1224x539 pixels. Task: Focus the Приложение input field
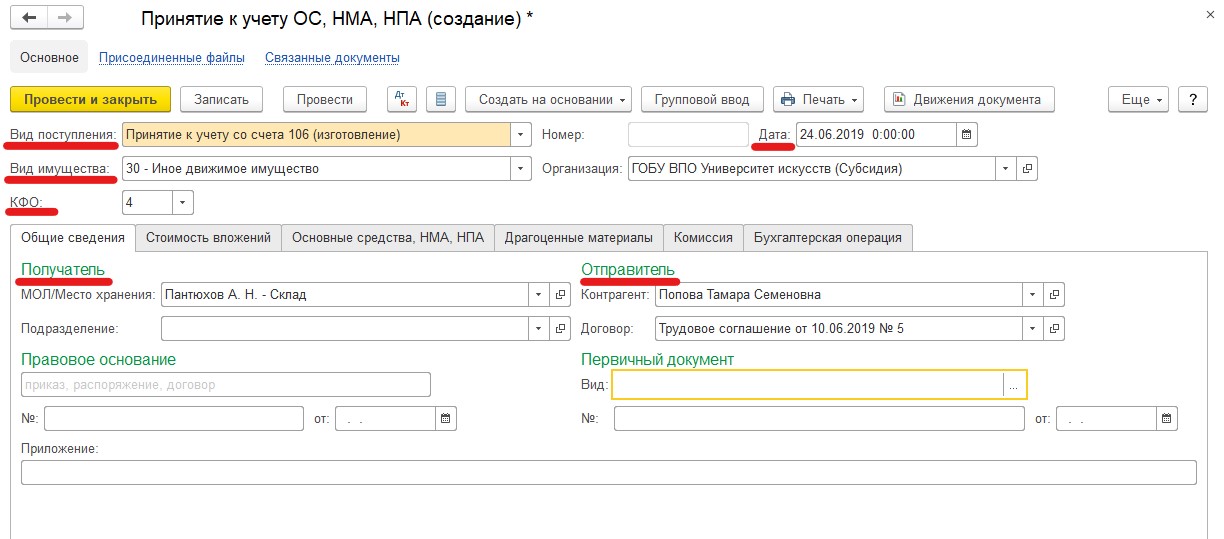(609, 472)
